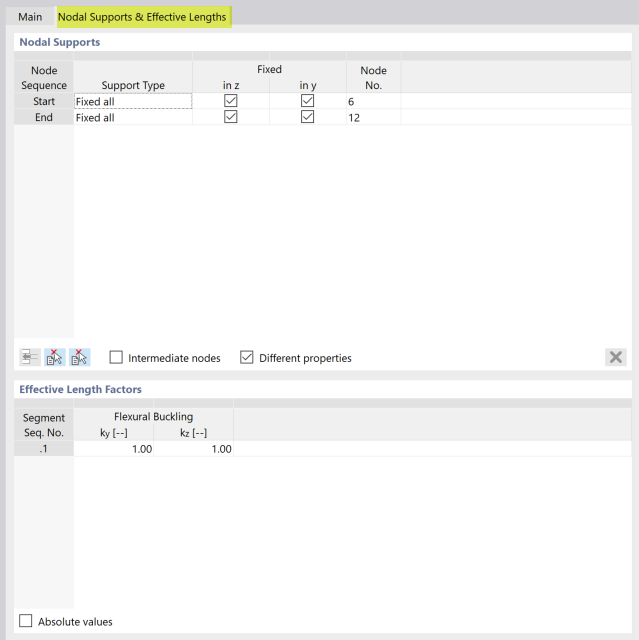Click the Node Sequence column header

coord(44,78)
